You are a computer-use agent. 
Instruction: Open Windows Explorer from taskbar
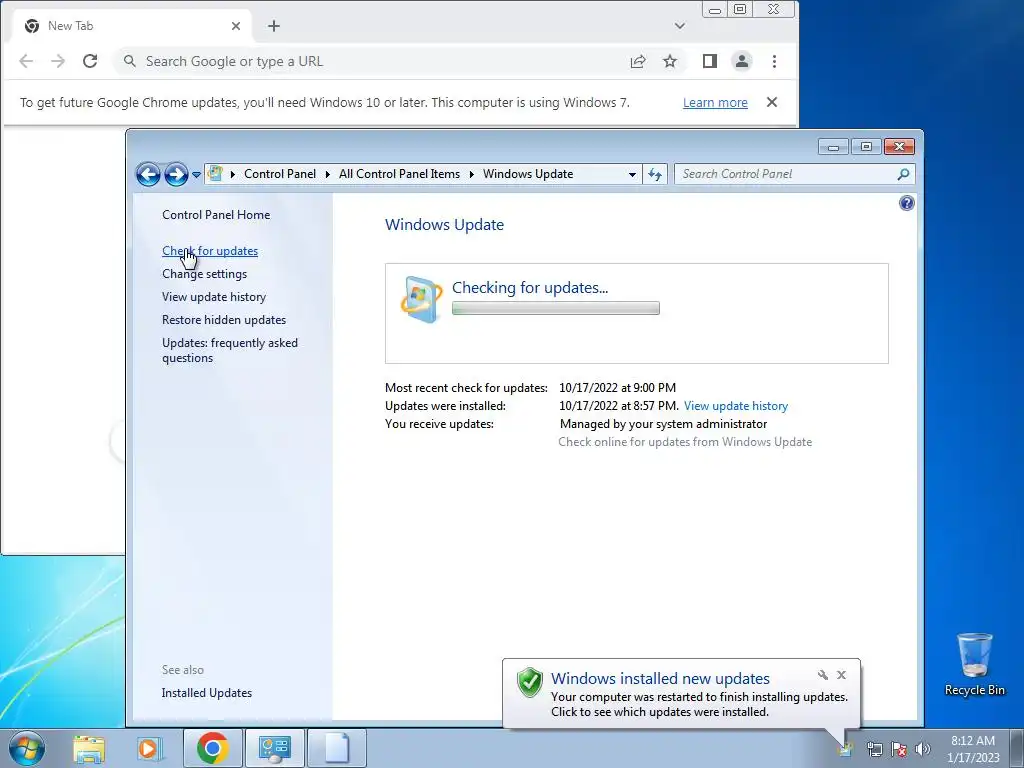coord(89,748)
